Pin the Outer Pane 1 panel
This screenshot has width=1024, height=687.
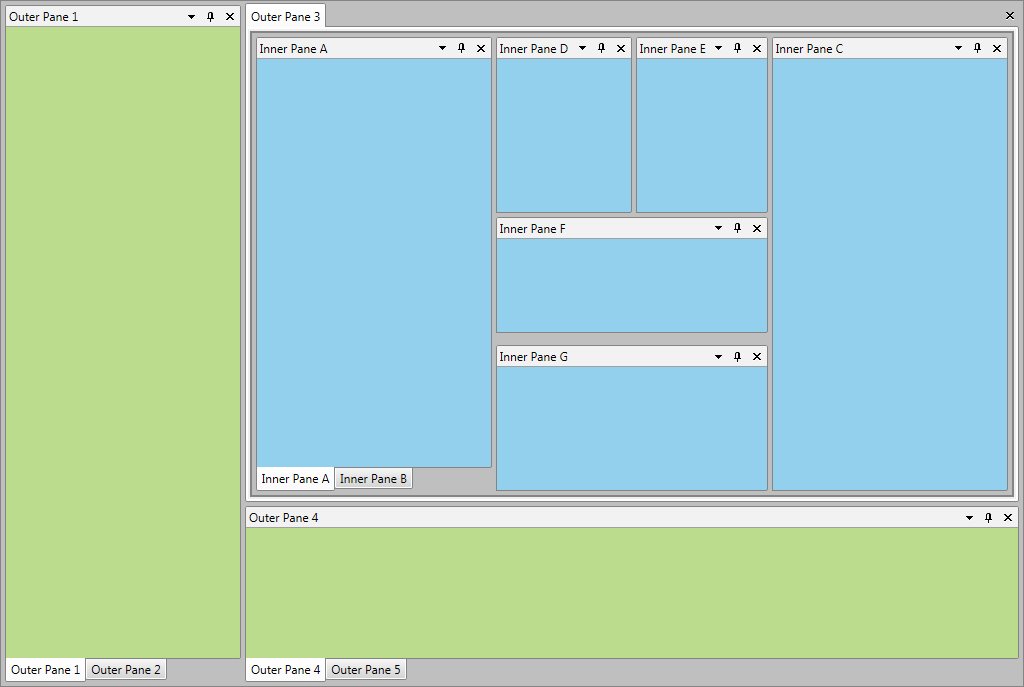pos(210,16)
